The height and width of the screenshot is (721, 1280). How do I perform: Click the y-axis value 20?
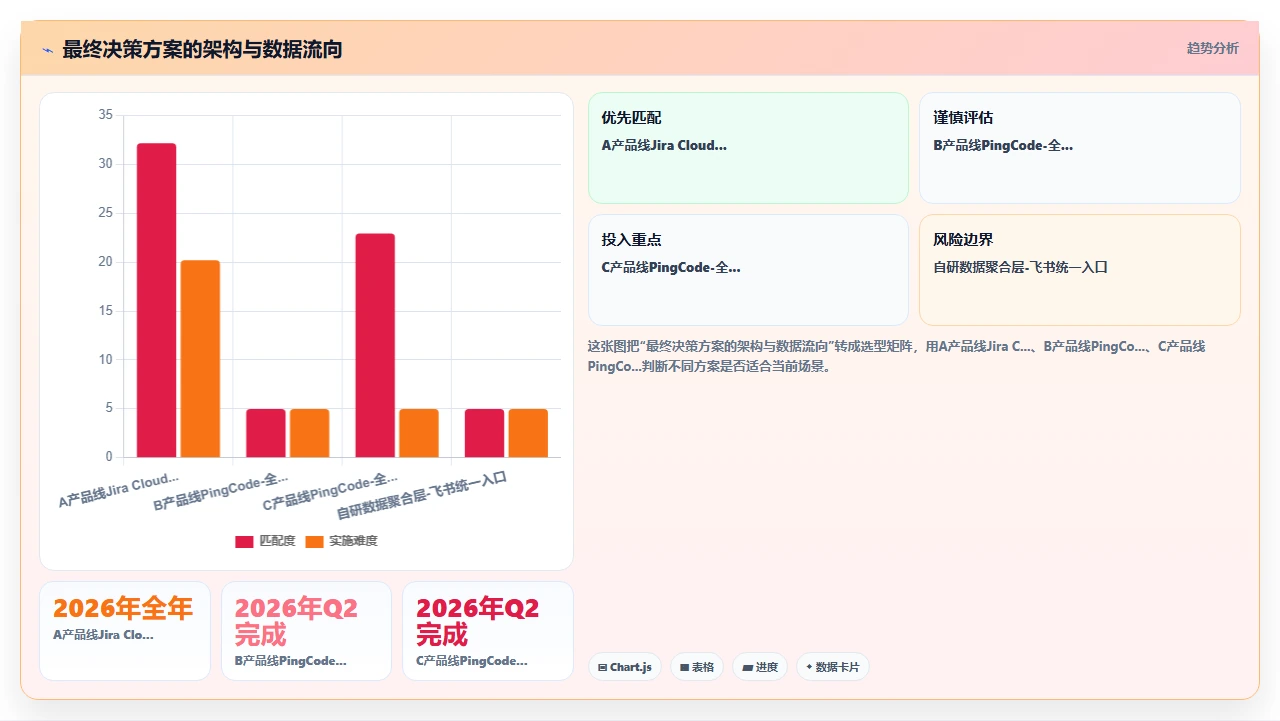pyautogui.click(x=106, y=262)
